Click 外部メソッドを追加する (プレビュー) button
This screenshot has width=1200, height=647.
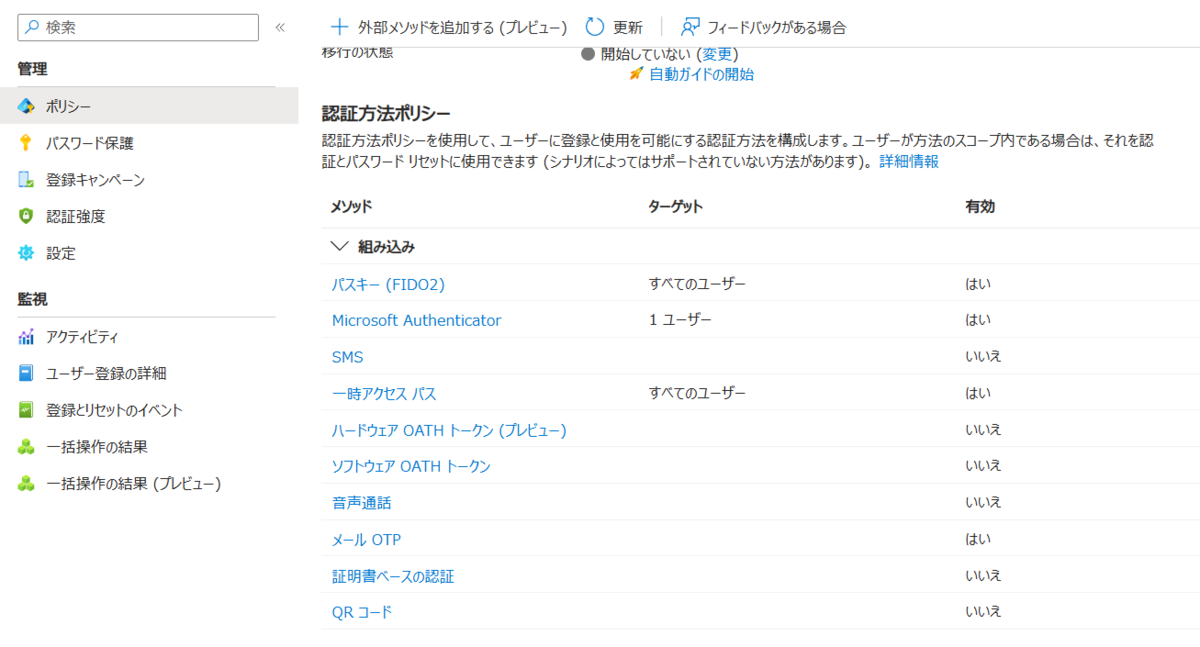449,27
